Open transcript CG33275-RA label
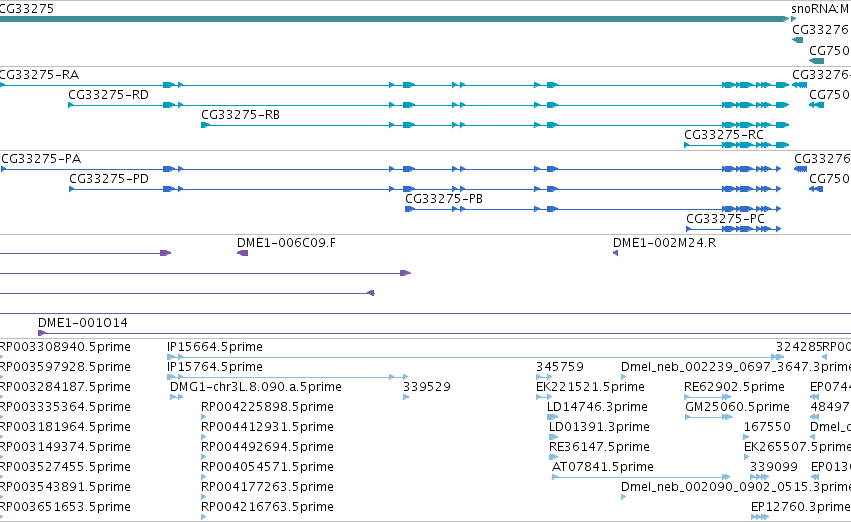This screenshot has width=851, height=522. pyautogui.click(x=39, y=74)
